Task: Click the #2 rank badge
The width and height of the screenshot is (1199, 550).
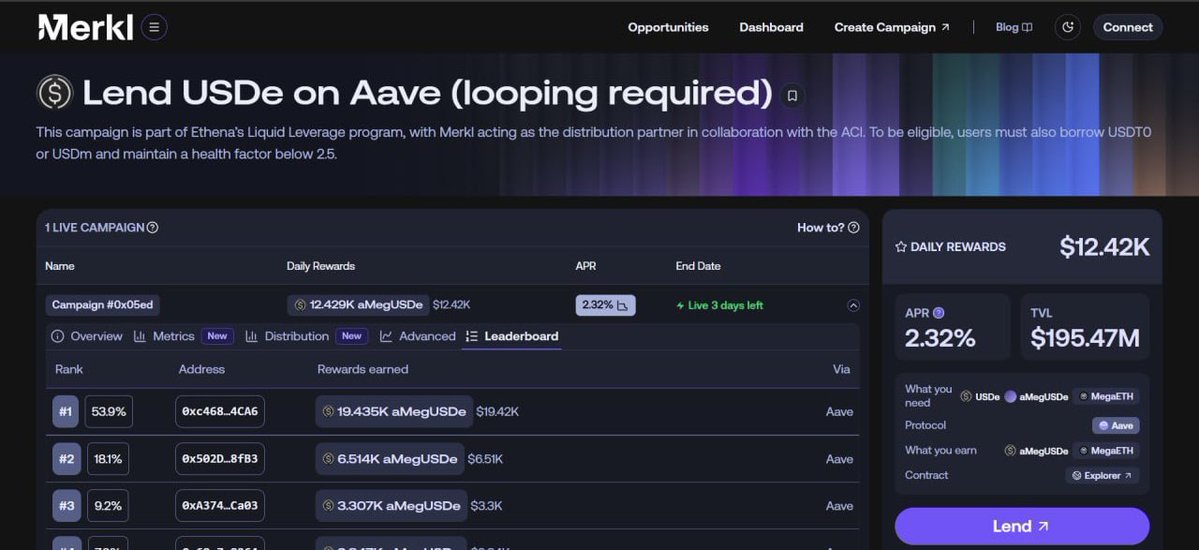Action: pos(67,459)
